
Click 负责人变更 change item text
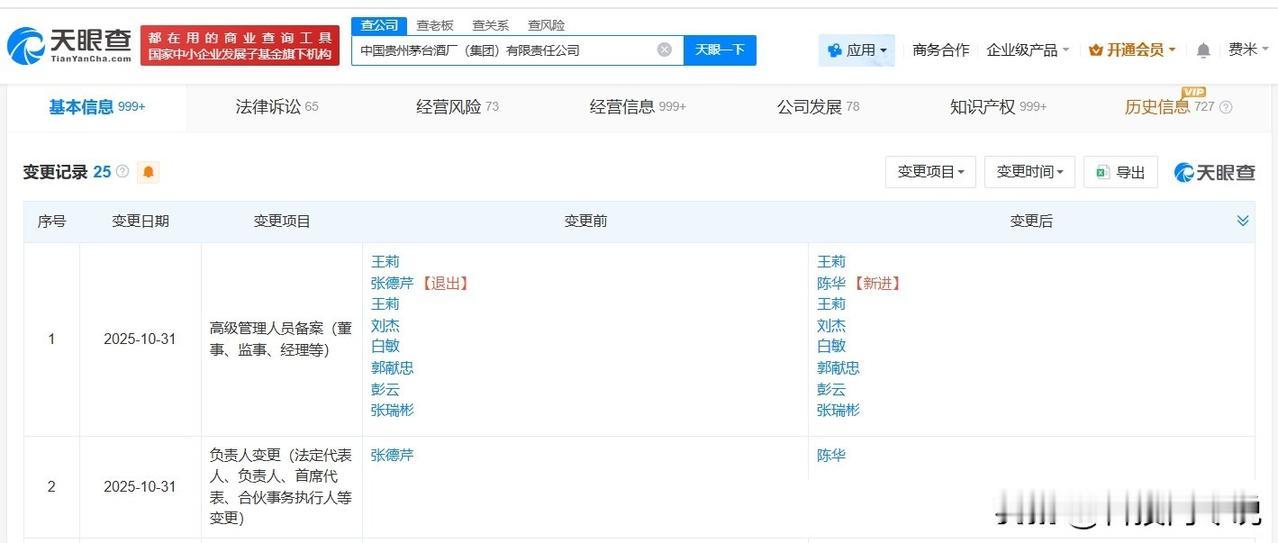(x=281, y=487)
